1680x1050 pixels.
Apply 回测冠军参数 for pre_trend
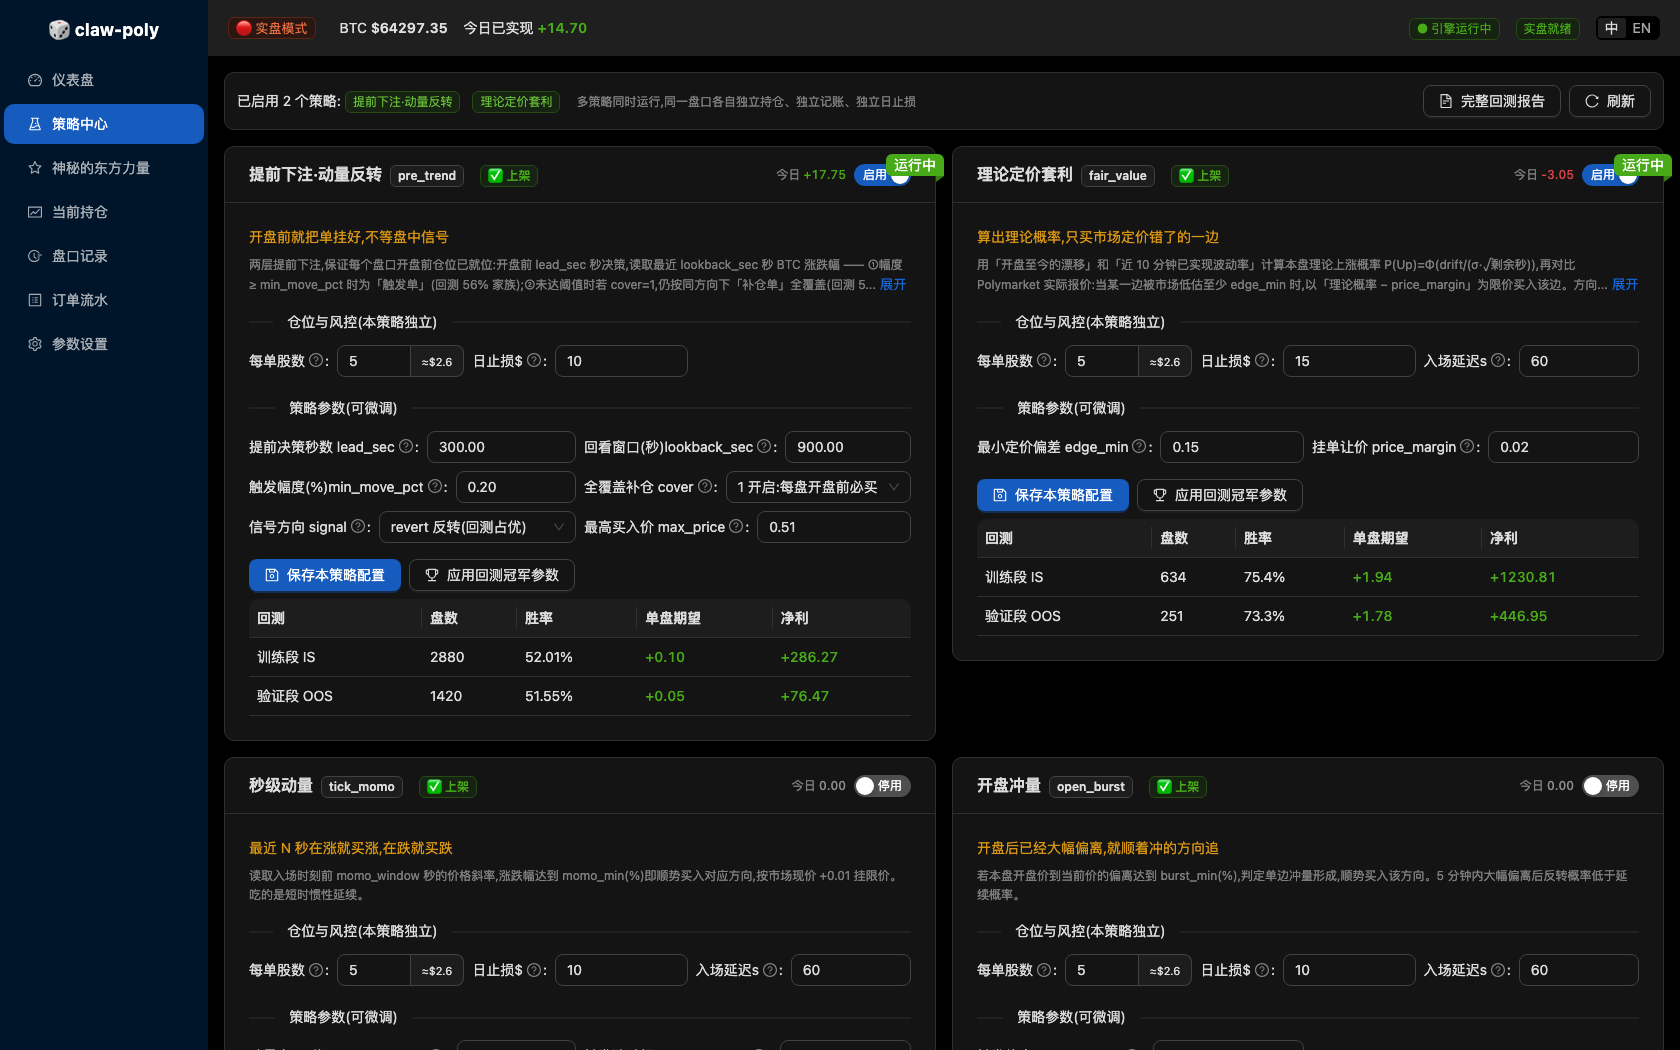point(492,575)
